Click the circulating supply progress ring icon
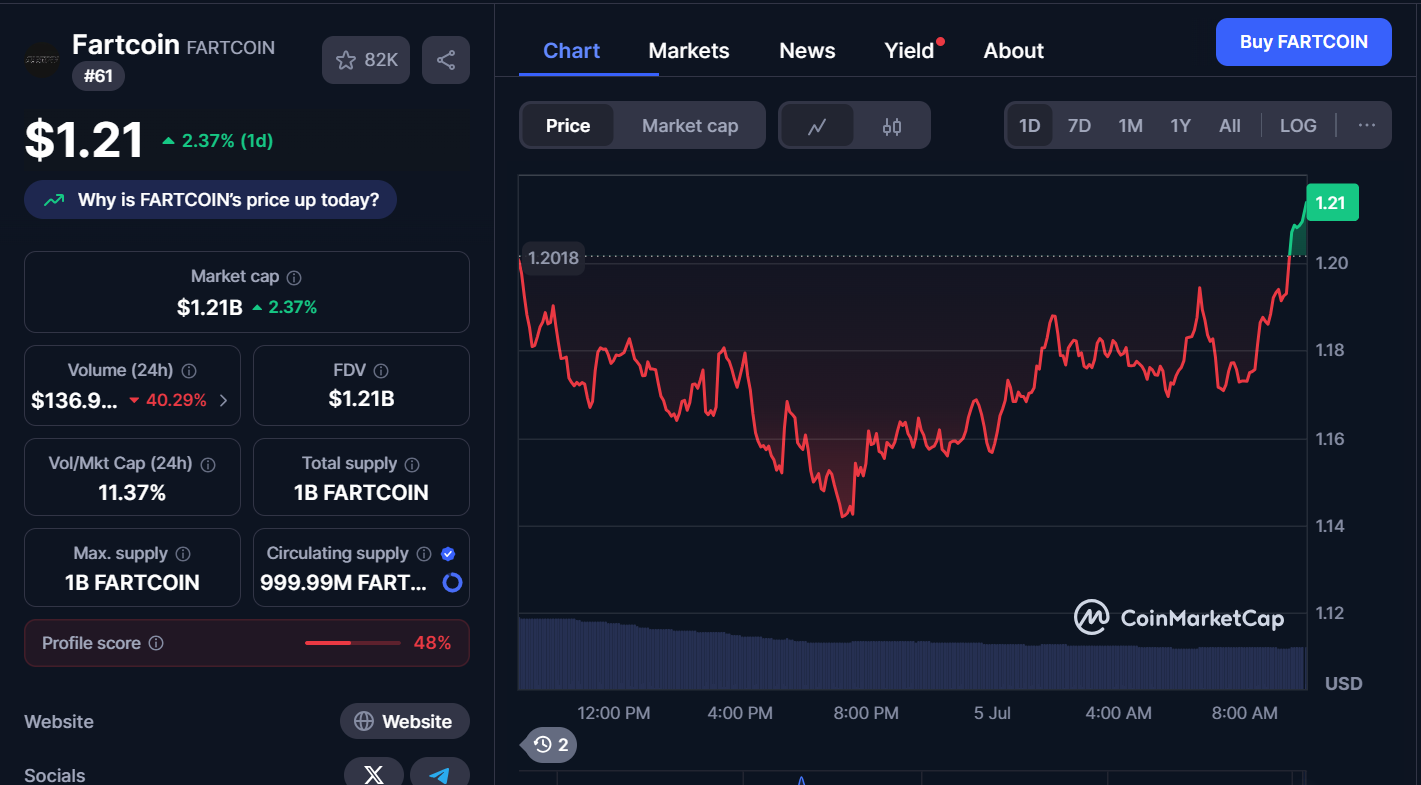The image size is (1421, 785). tap(452, 582)
